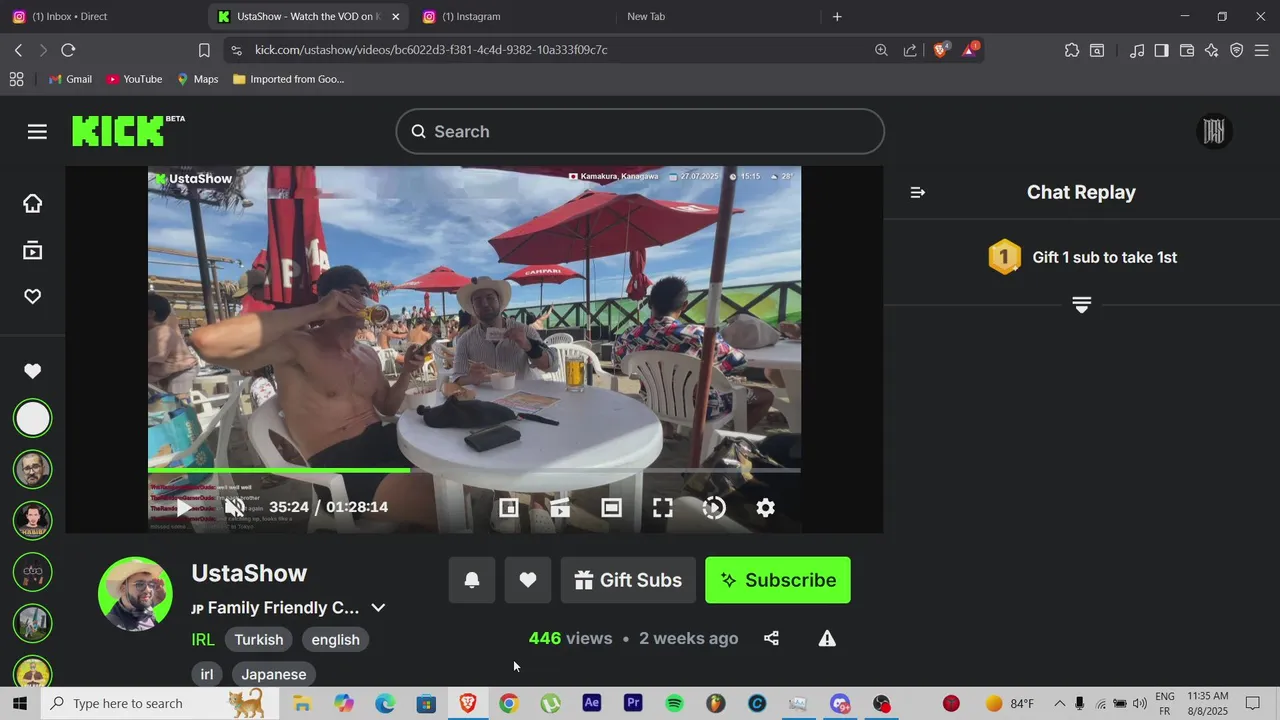Share the video using share icon
The height and width of the screenshot is (720, 1280).
click(x=771, y=638)
